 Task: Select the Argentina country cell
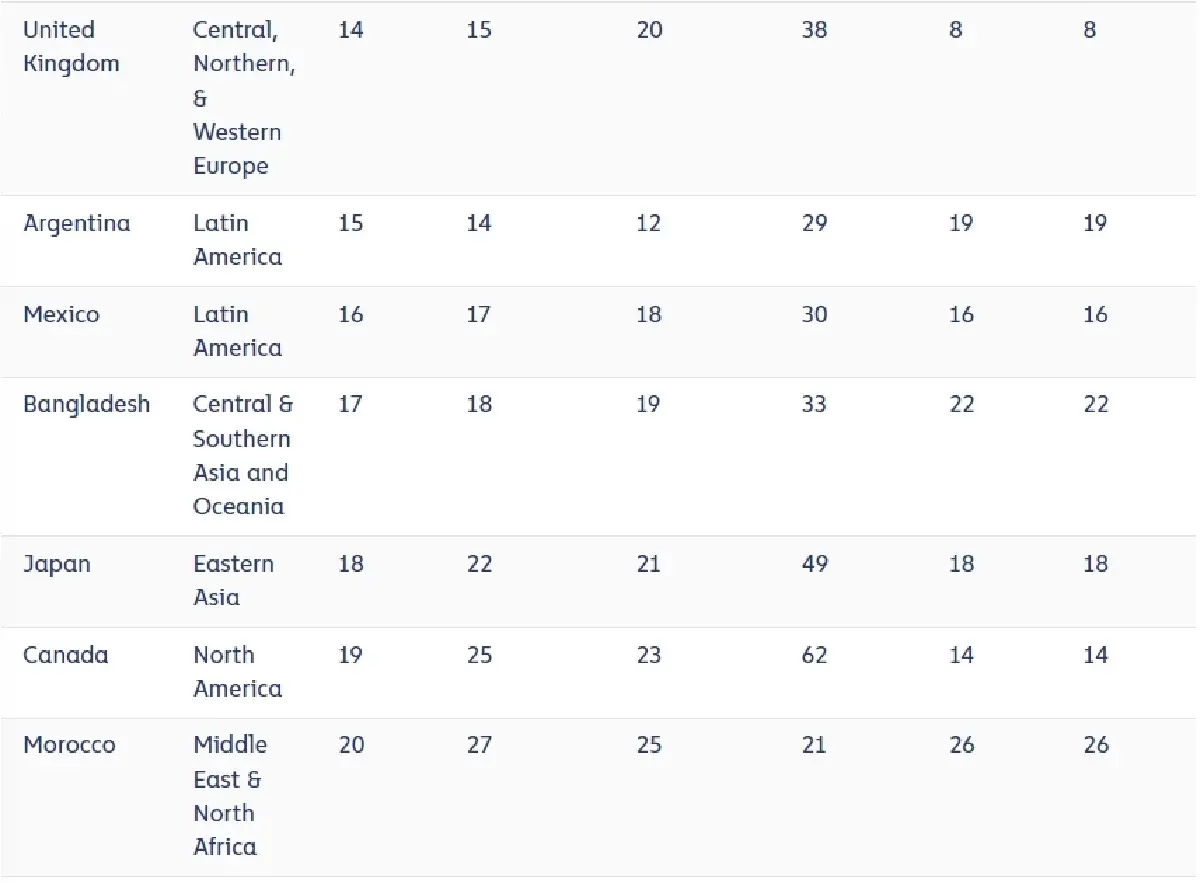tap(77, 223)
